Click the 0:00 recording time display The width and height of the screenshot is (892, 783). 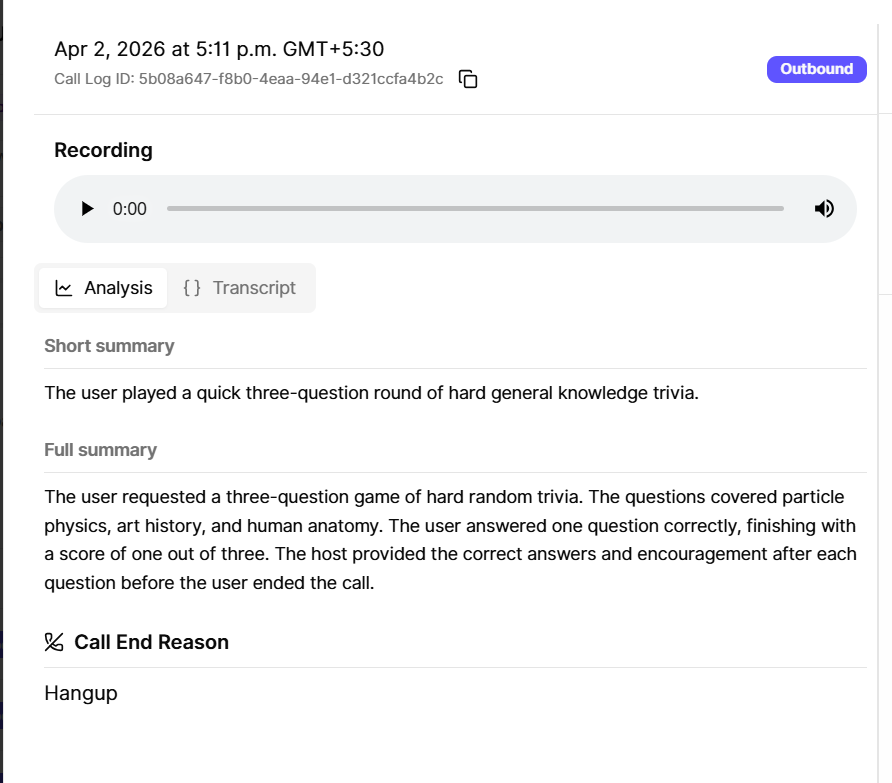(130, 209)
